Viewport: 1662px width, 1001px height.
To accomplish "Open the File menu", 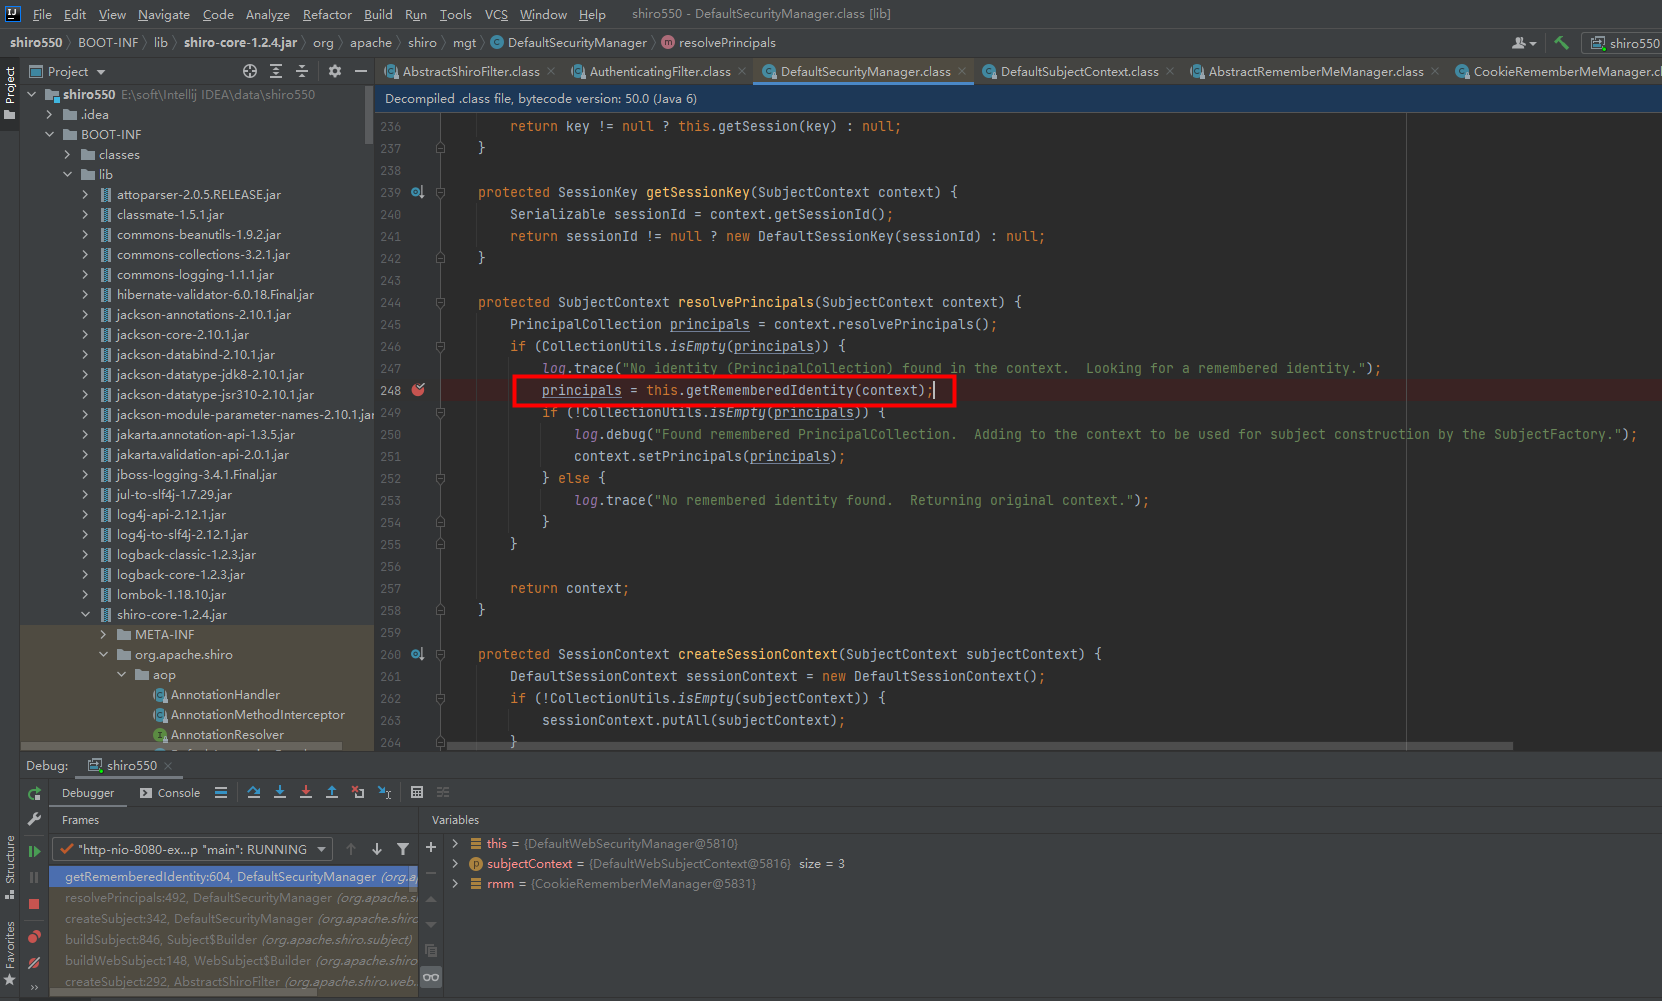I will click(42, 14).
